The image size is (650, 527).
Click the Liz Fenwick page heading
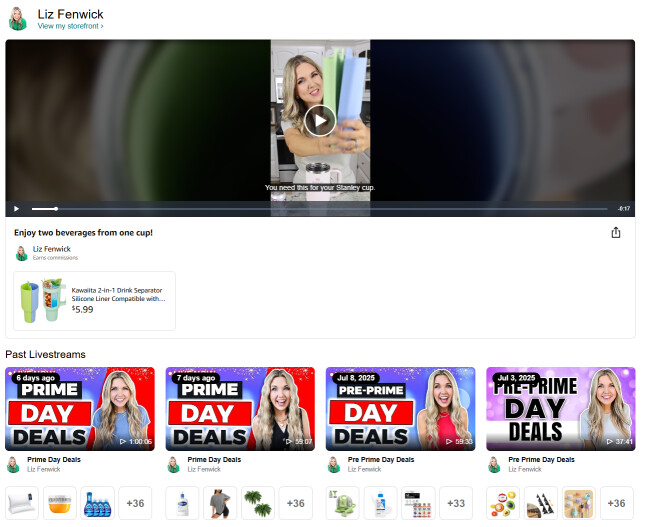tap(70, 14)
